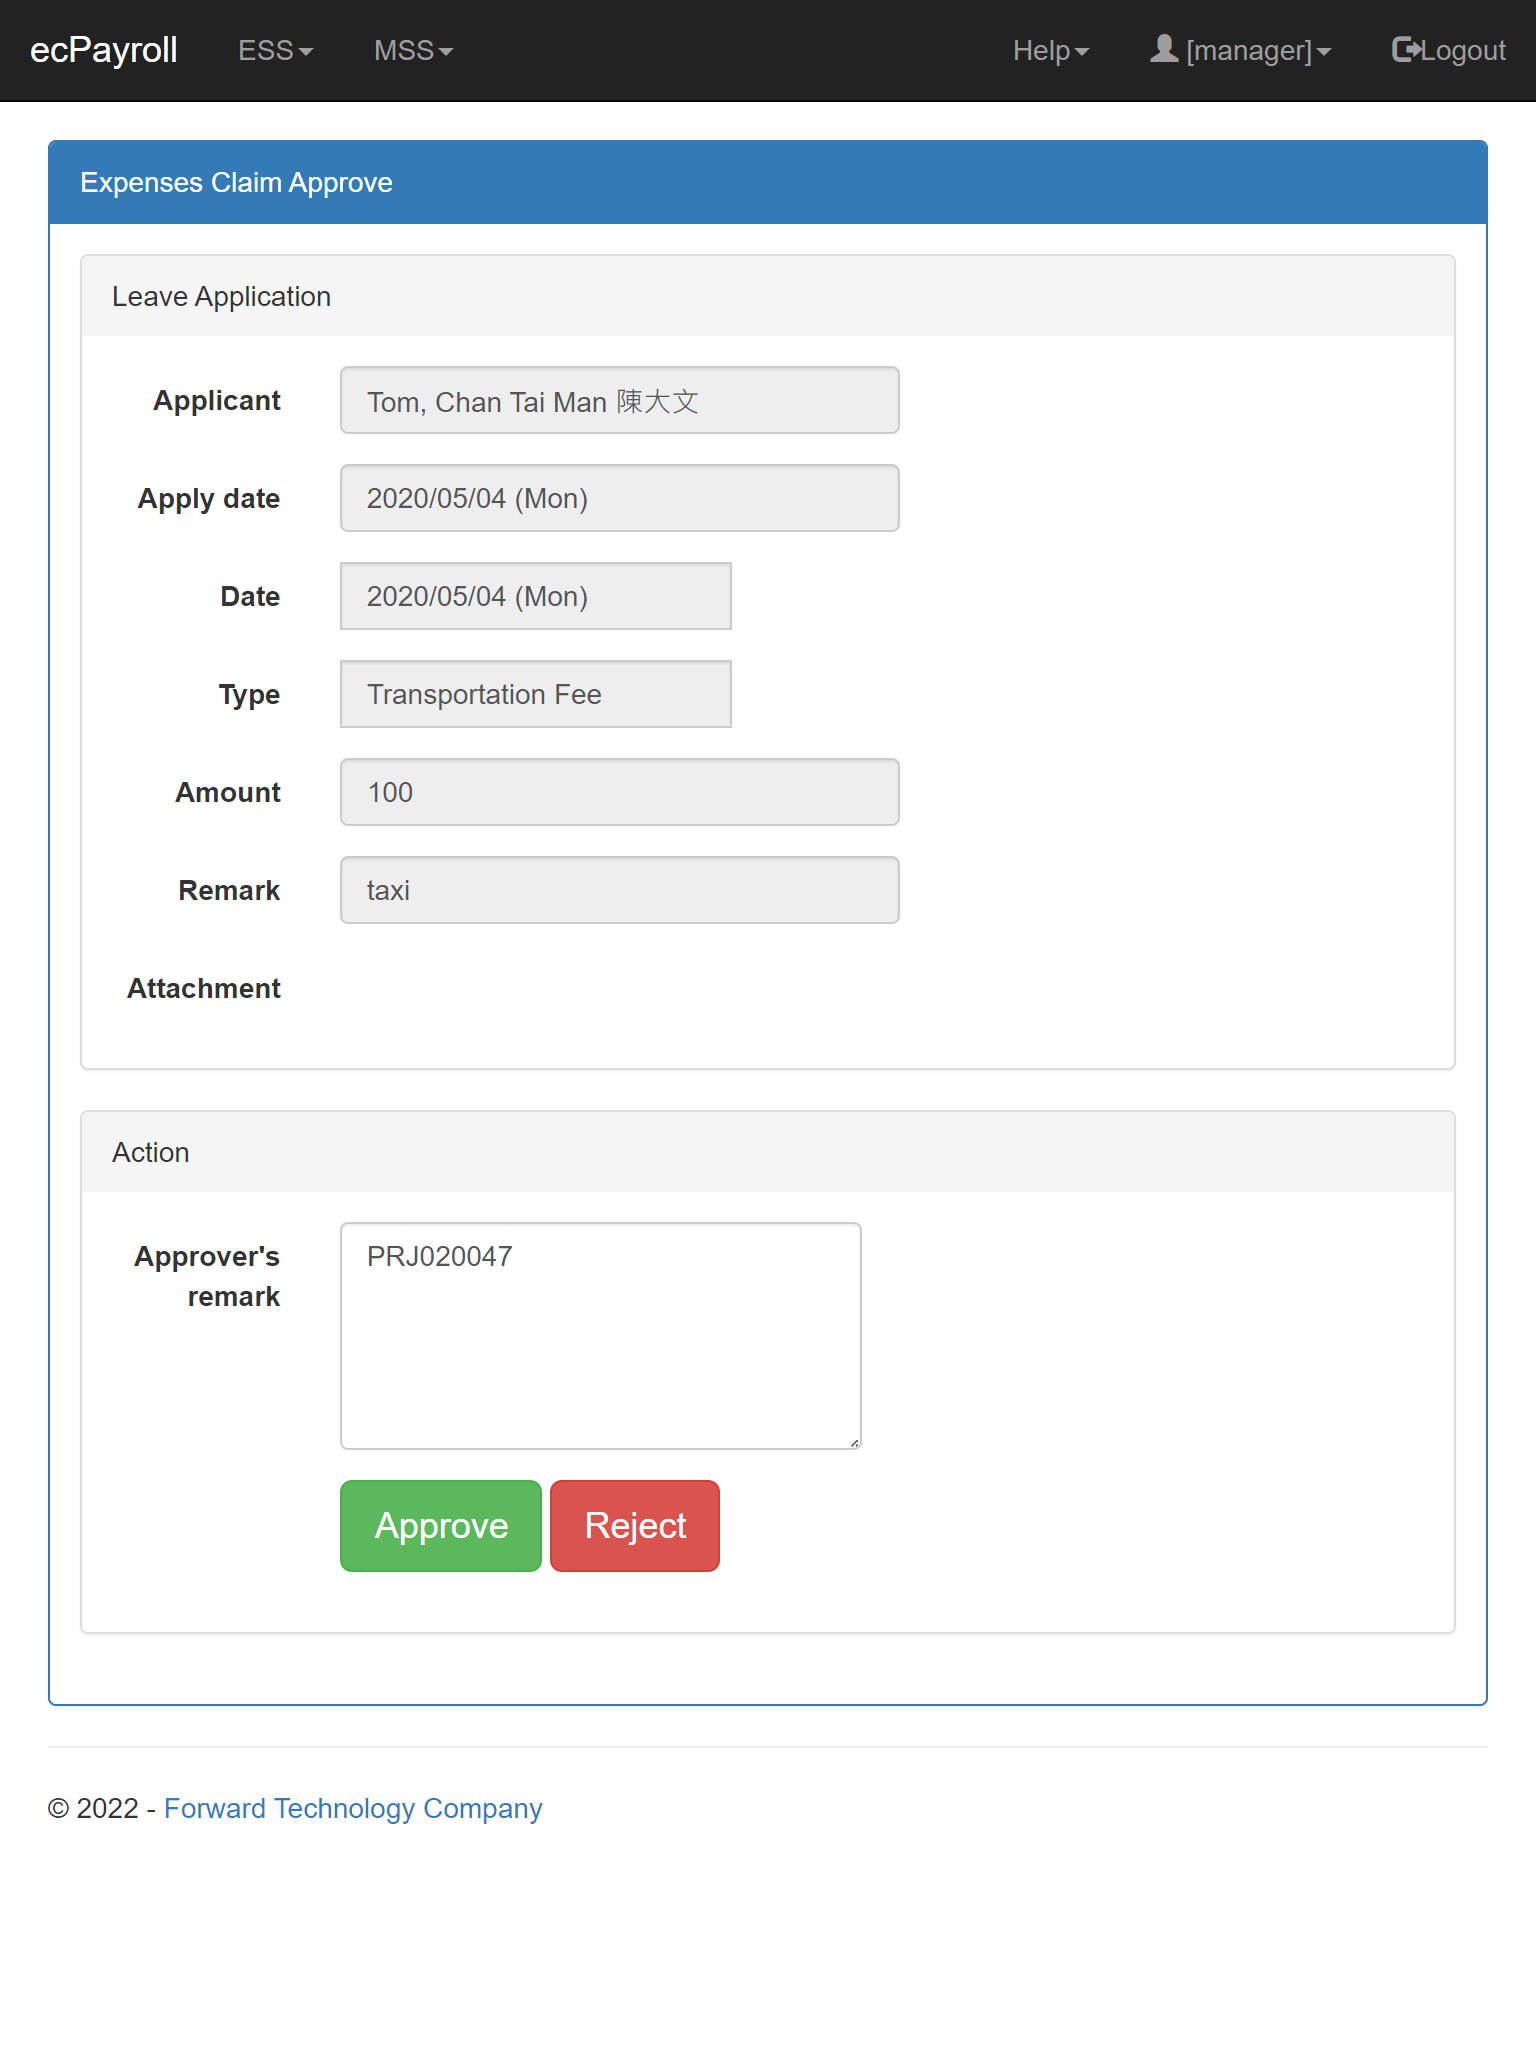Click the ecPayroll brand link
Screen dimensions: 1536x2048
[x=104, y=50]
